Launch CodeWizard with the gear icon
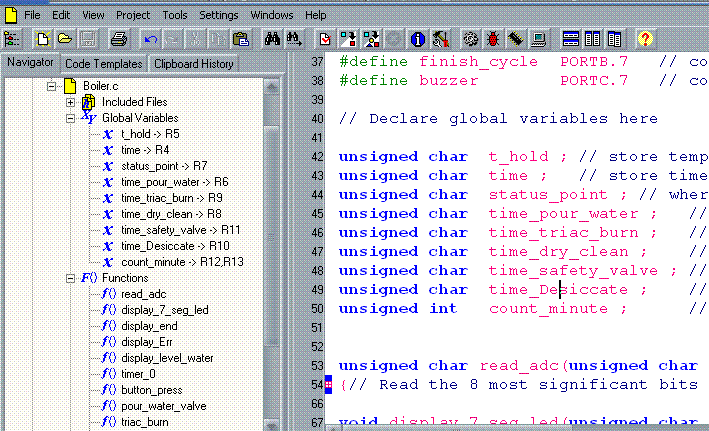Screen dimensions: 709x431 [x=471, y=39]
